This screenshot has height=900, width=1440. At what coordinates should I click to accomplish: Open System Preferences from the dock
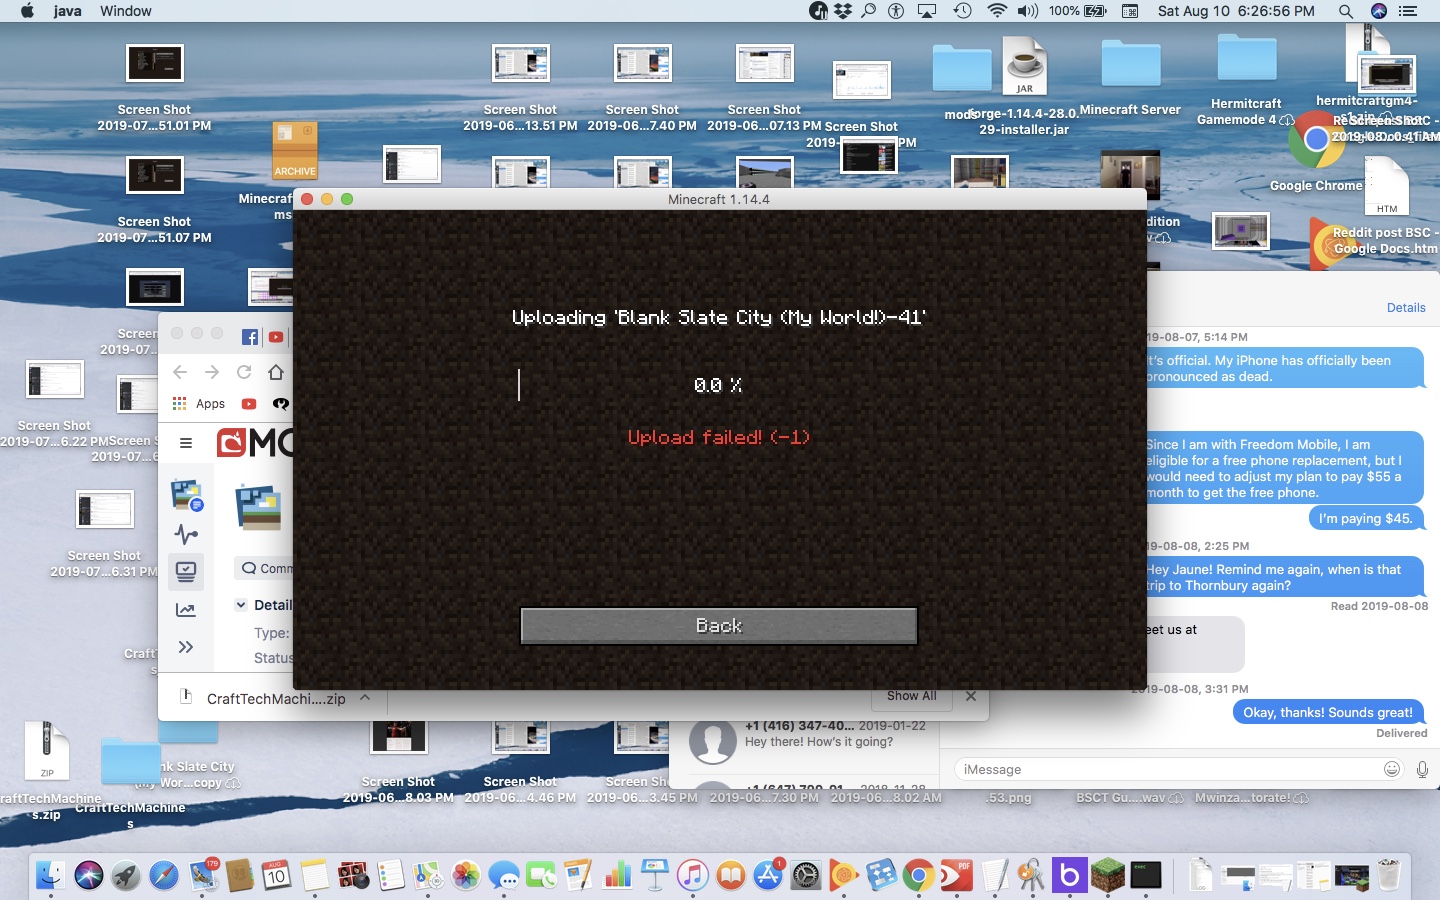coord(806,876)
